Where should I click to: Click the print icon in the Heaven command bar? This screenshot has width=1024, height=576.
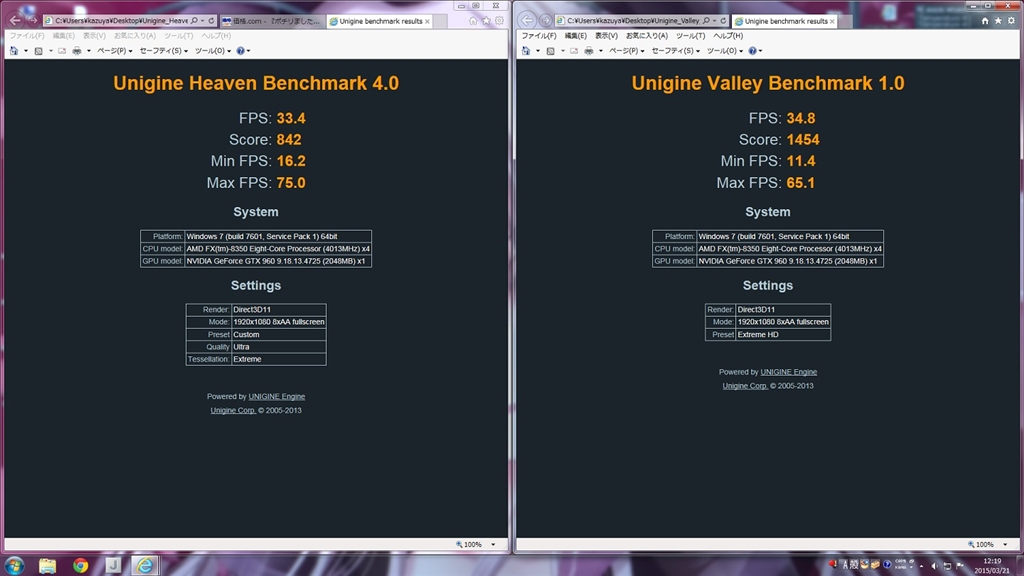[76, 50]
